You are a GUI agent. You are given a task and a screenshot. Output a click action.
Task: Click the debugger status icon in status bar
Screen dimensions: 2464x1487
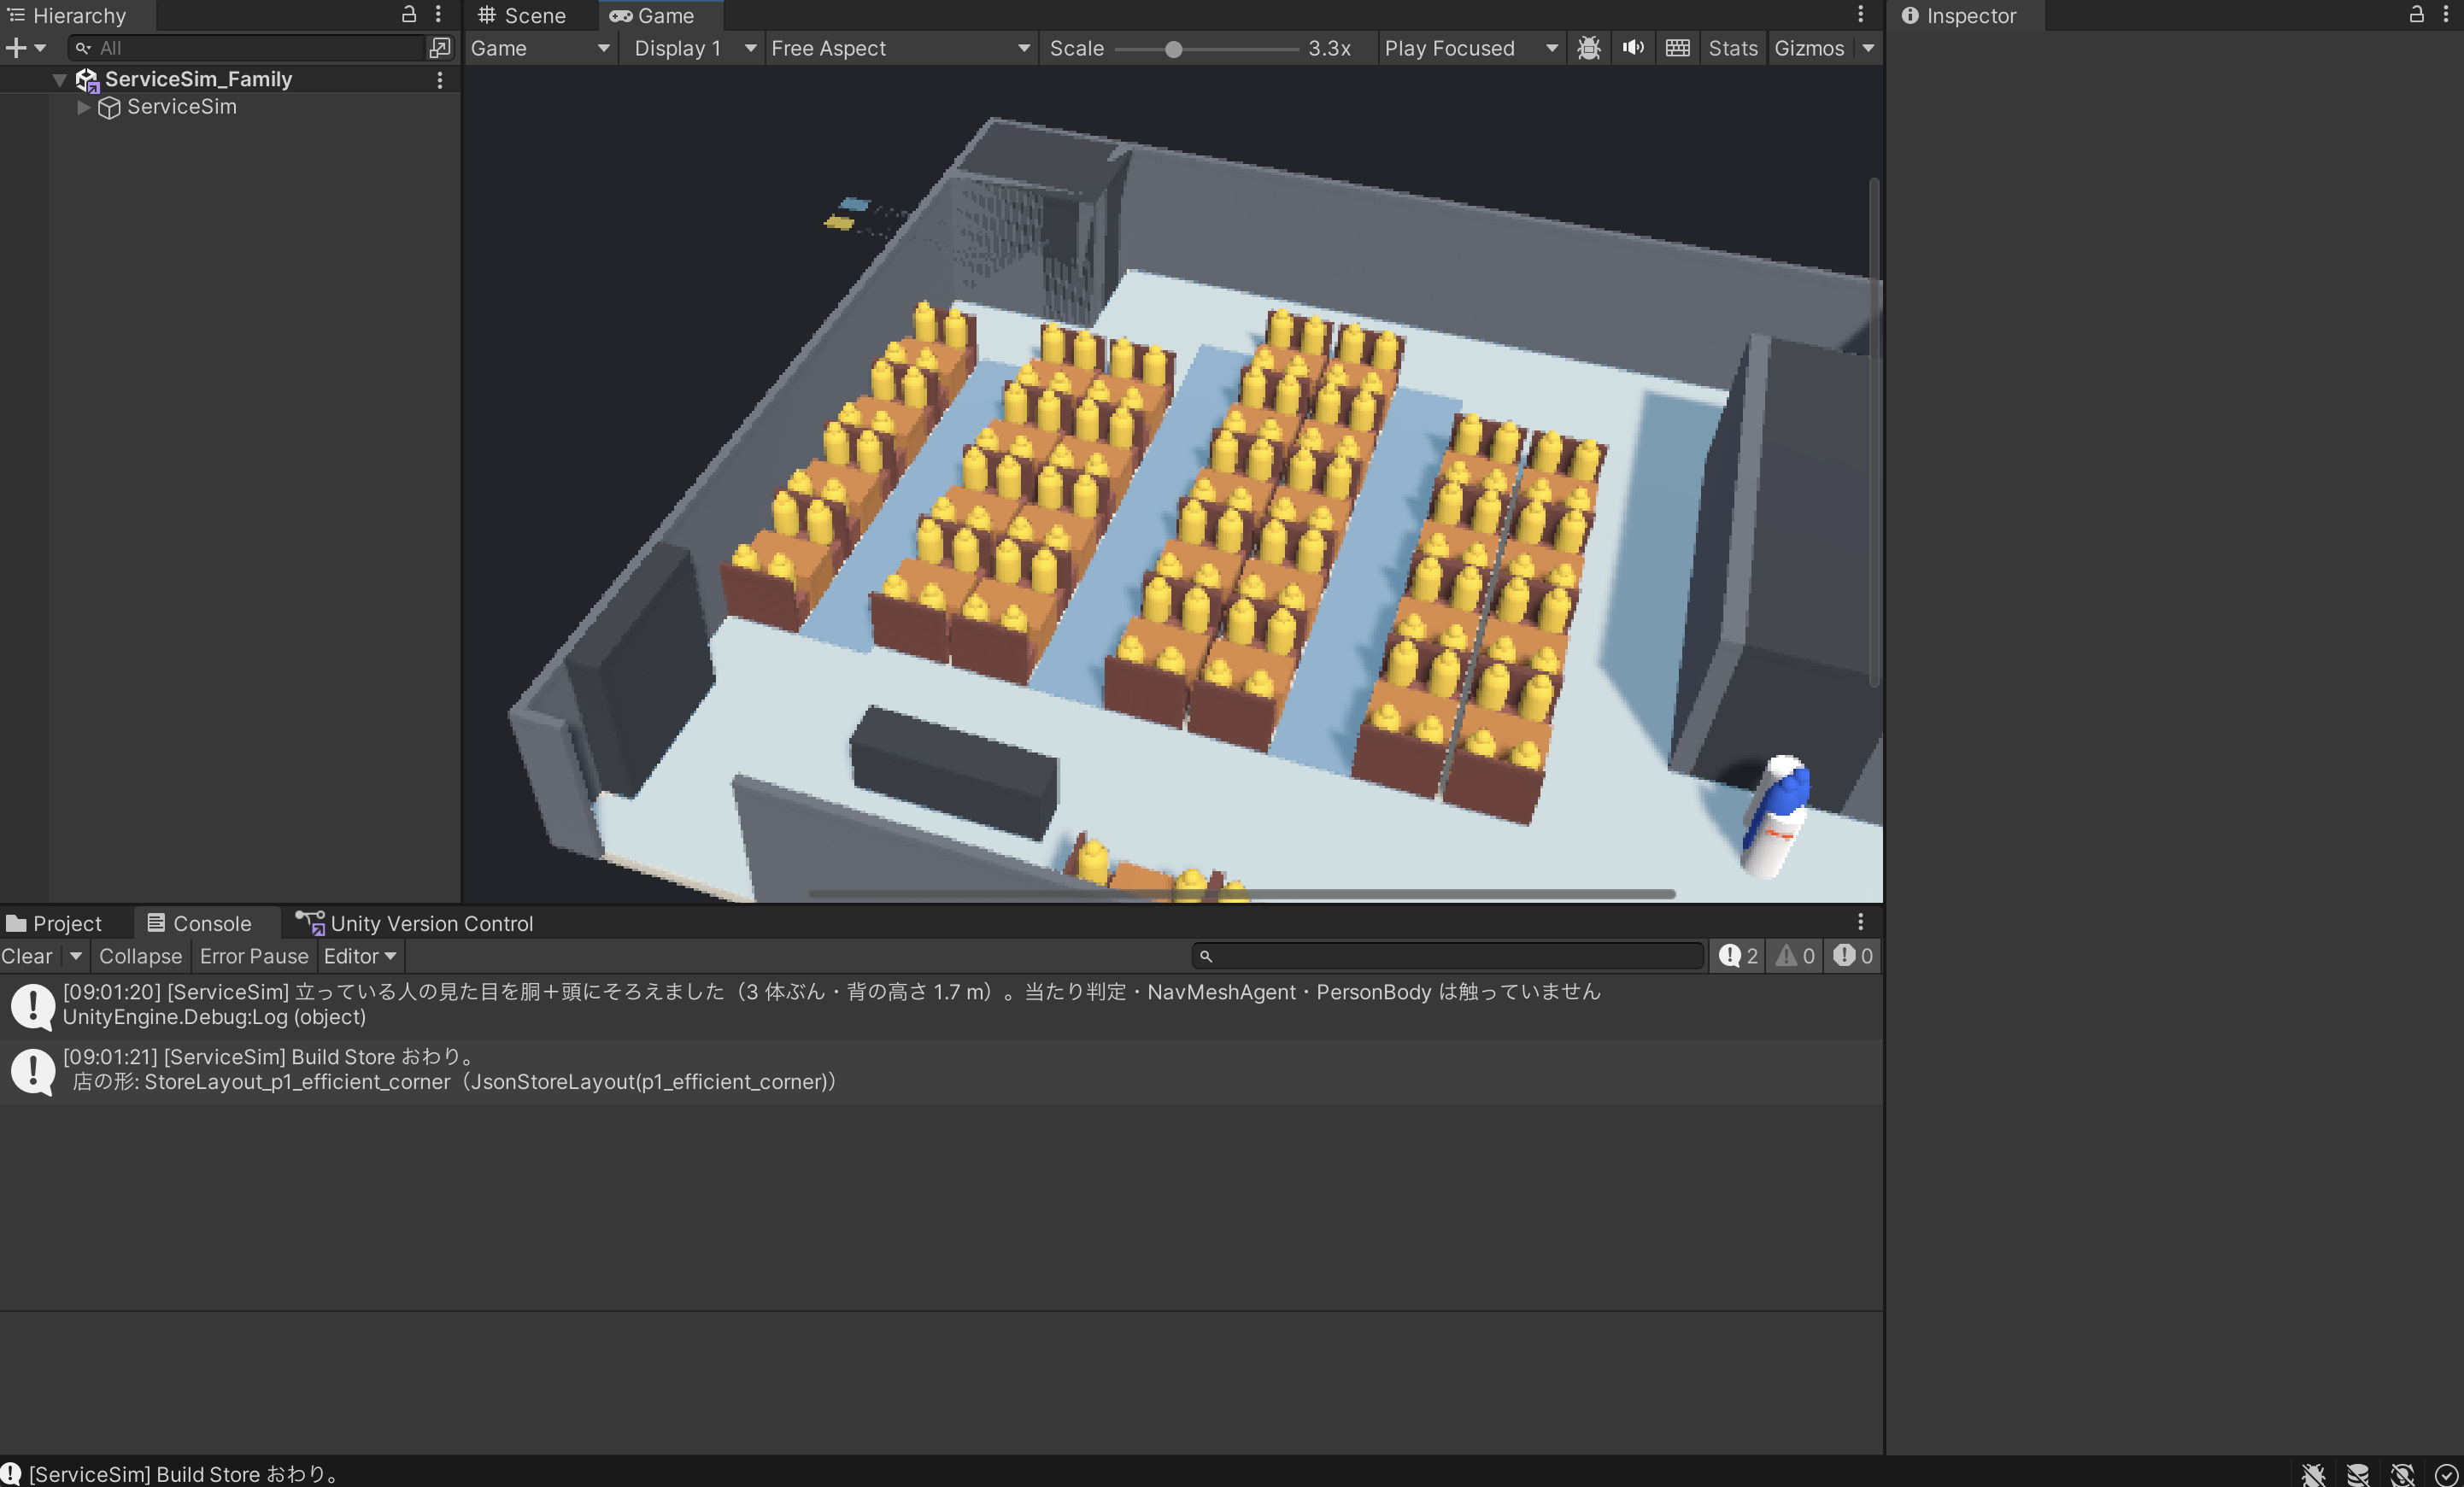tap(2313, 1473)
